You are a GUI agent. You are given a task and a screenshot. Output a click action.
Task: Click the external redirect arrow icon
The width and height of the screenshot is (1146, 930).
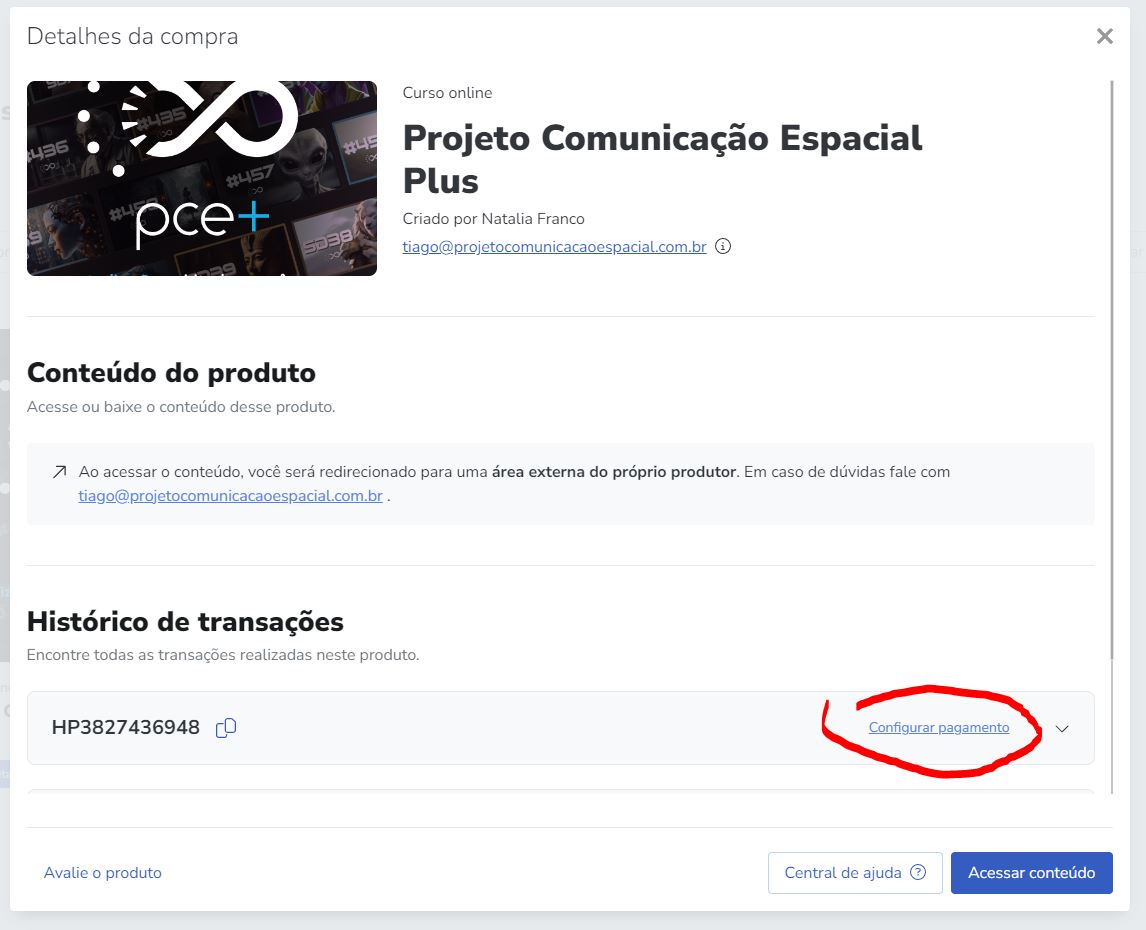click(60, 472)
